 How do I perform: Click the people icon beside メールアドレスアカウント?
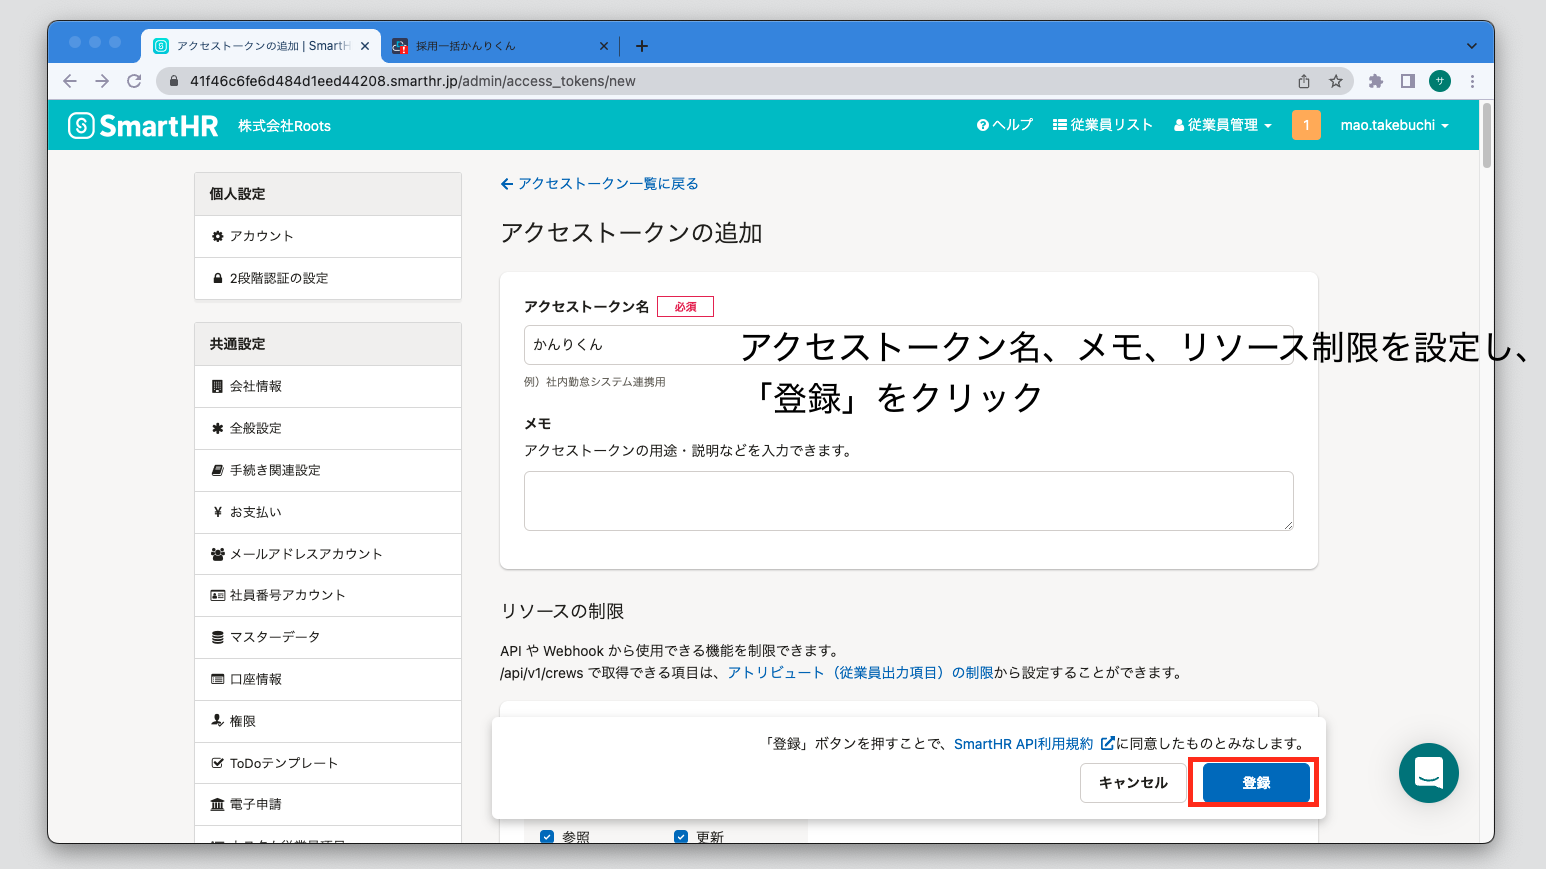coord(217,554)
